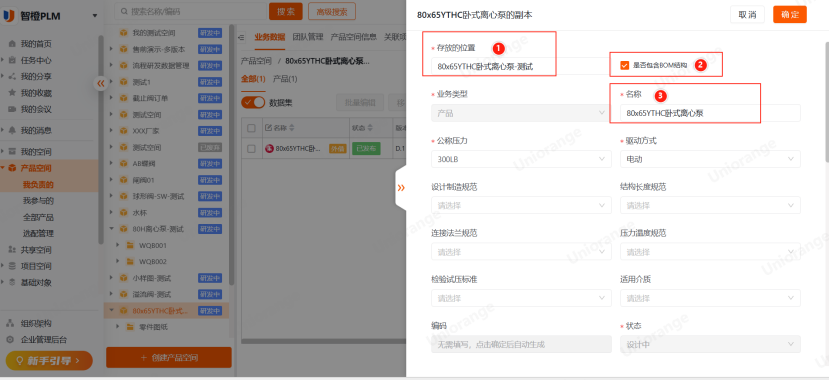Expand the 售前演示-多版本 tree node
This screenshot has width=830, height=380.
111,49
